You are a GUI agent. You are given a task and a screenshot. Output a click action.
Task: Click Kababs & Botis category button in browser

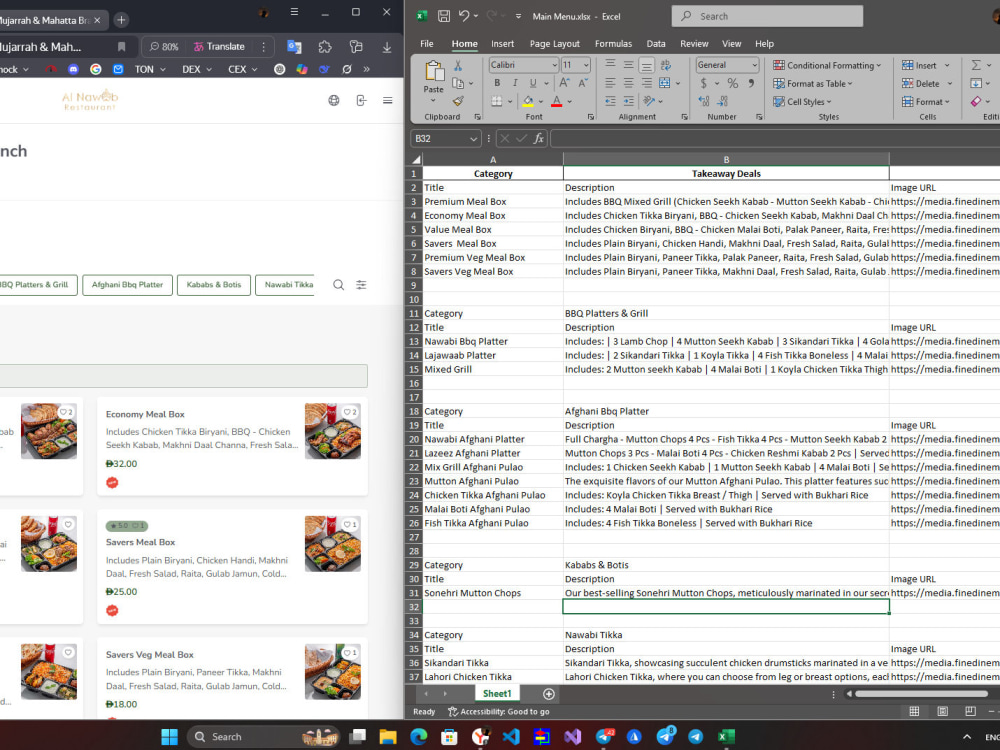click(214, 285)
